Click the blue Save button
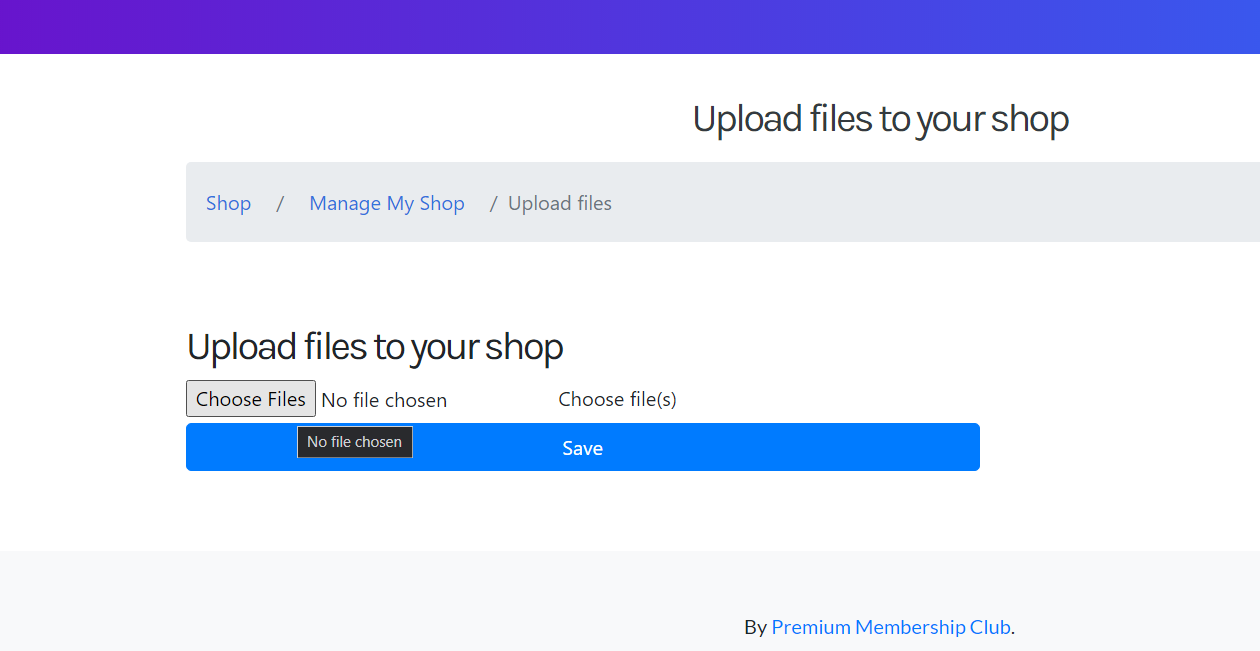The height and width of the screenshot is (651, 1260). pyautogui.click(x=583, y=447)
